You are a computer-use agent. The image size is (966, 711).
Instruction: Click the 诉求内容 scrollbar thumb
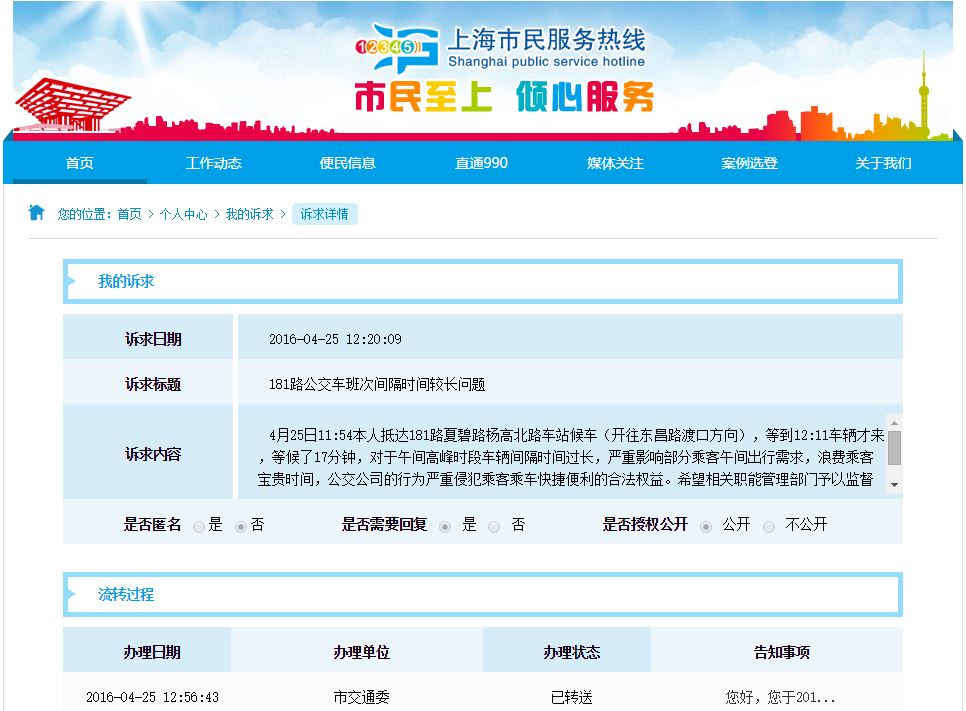[895, 448]
